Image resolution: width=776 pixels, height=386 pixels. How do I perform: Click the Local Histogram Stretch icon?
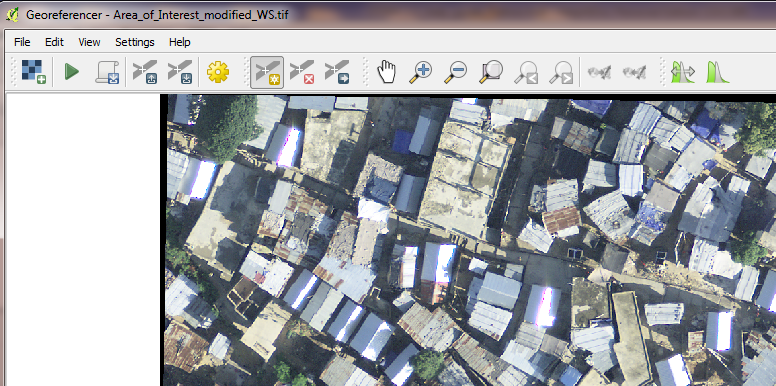(x=683, y=72)
